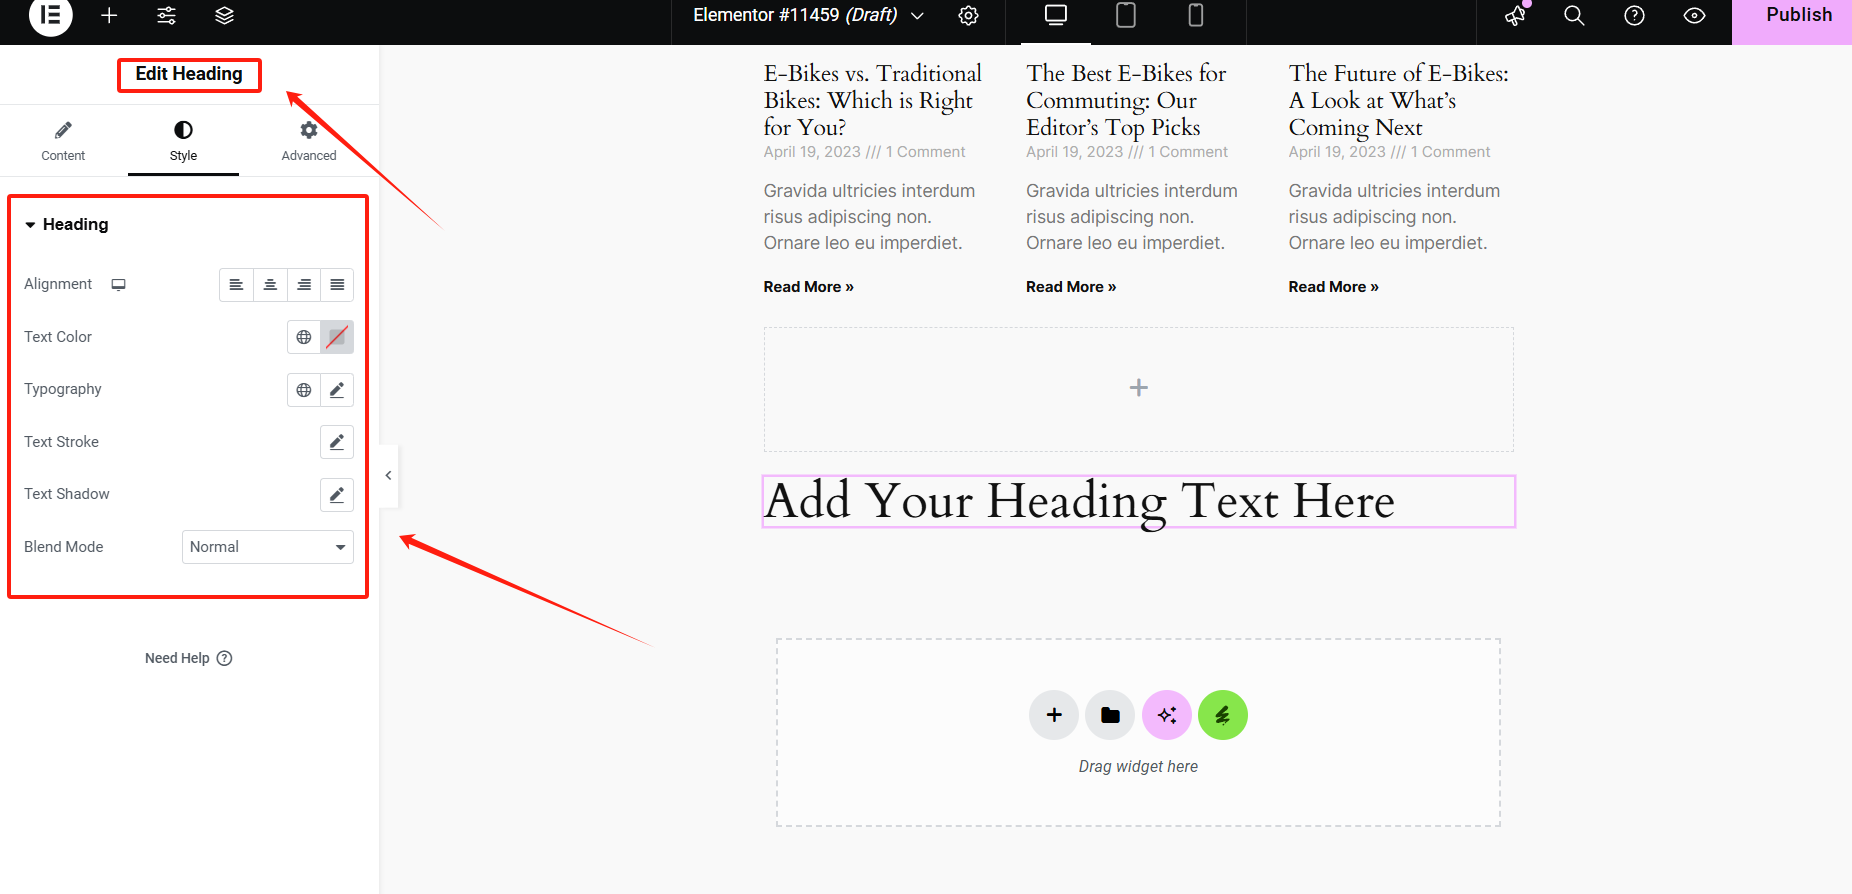
Task: Click the Add Element plus icon
Action: point(109,16)
